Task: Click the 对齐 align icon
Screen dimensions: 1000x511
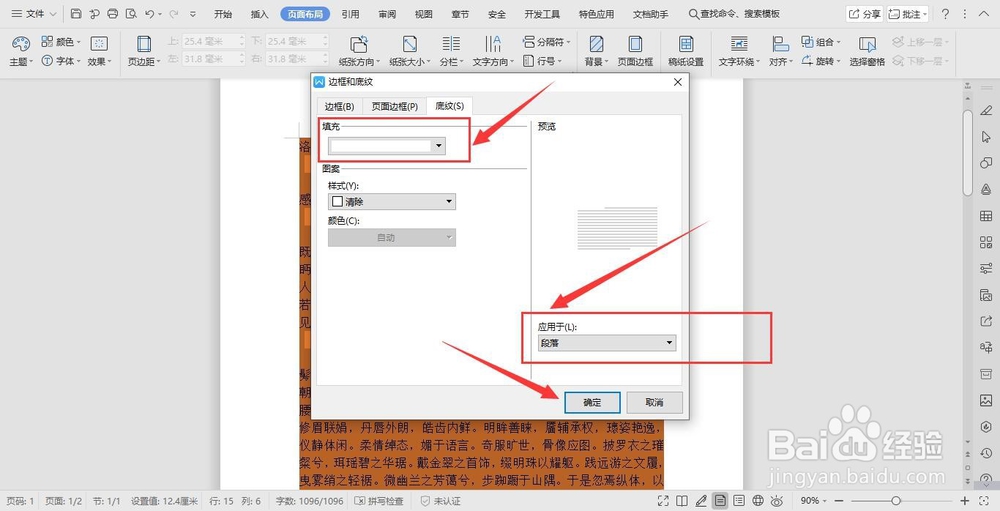Action: point(781,43)
